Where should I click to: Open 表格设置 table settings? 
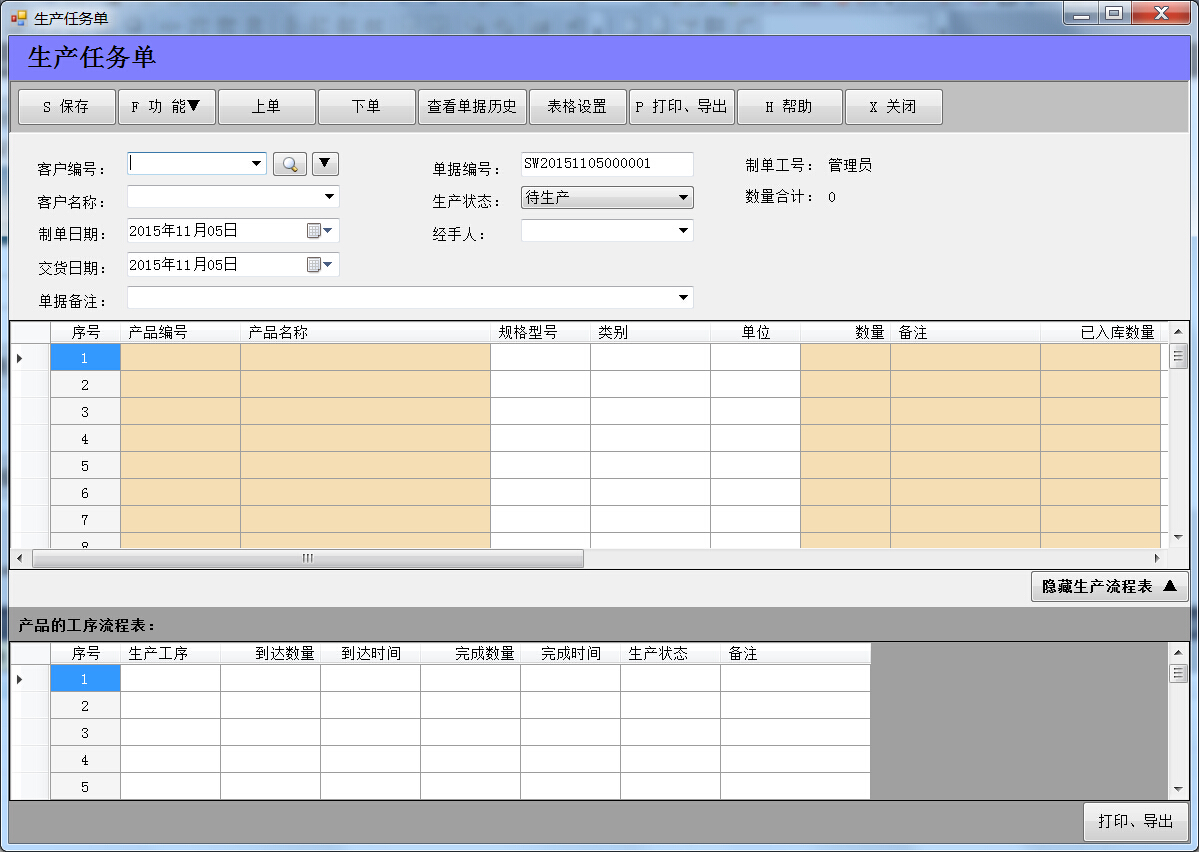[577, 106]
